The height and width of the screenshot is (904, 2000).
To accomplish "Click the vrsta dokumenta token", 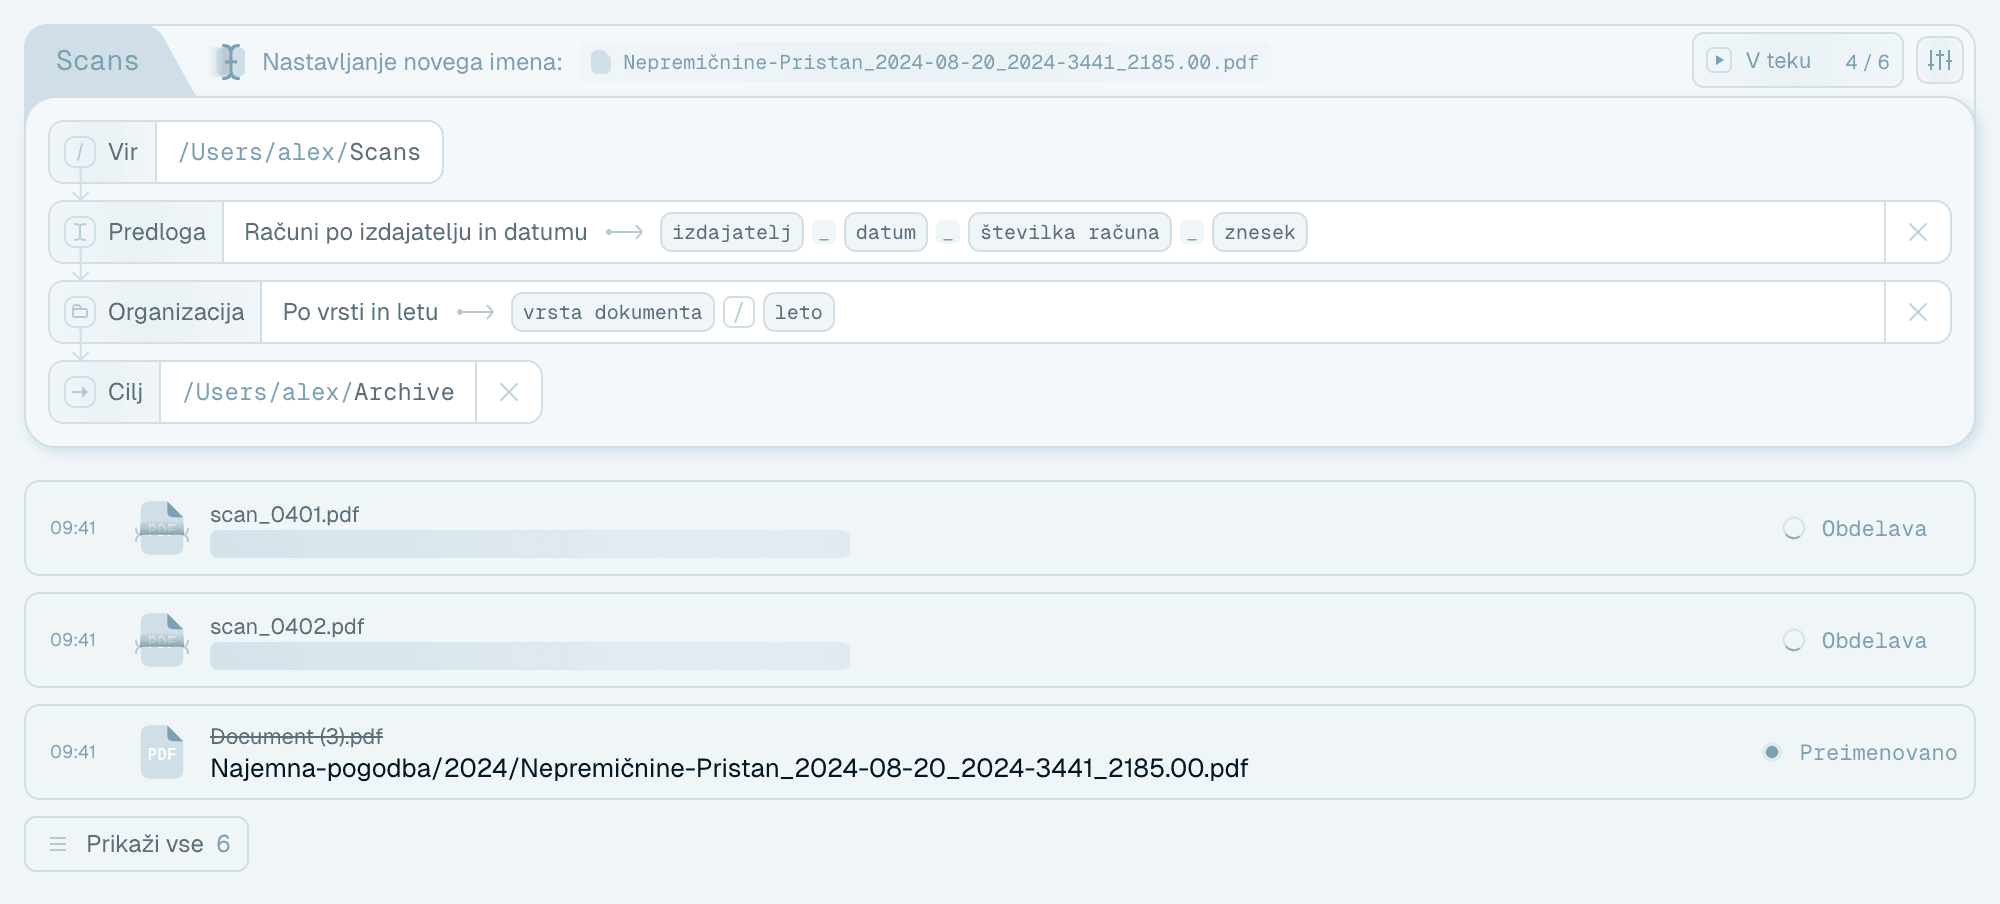I will pos(613,312).
